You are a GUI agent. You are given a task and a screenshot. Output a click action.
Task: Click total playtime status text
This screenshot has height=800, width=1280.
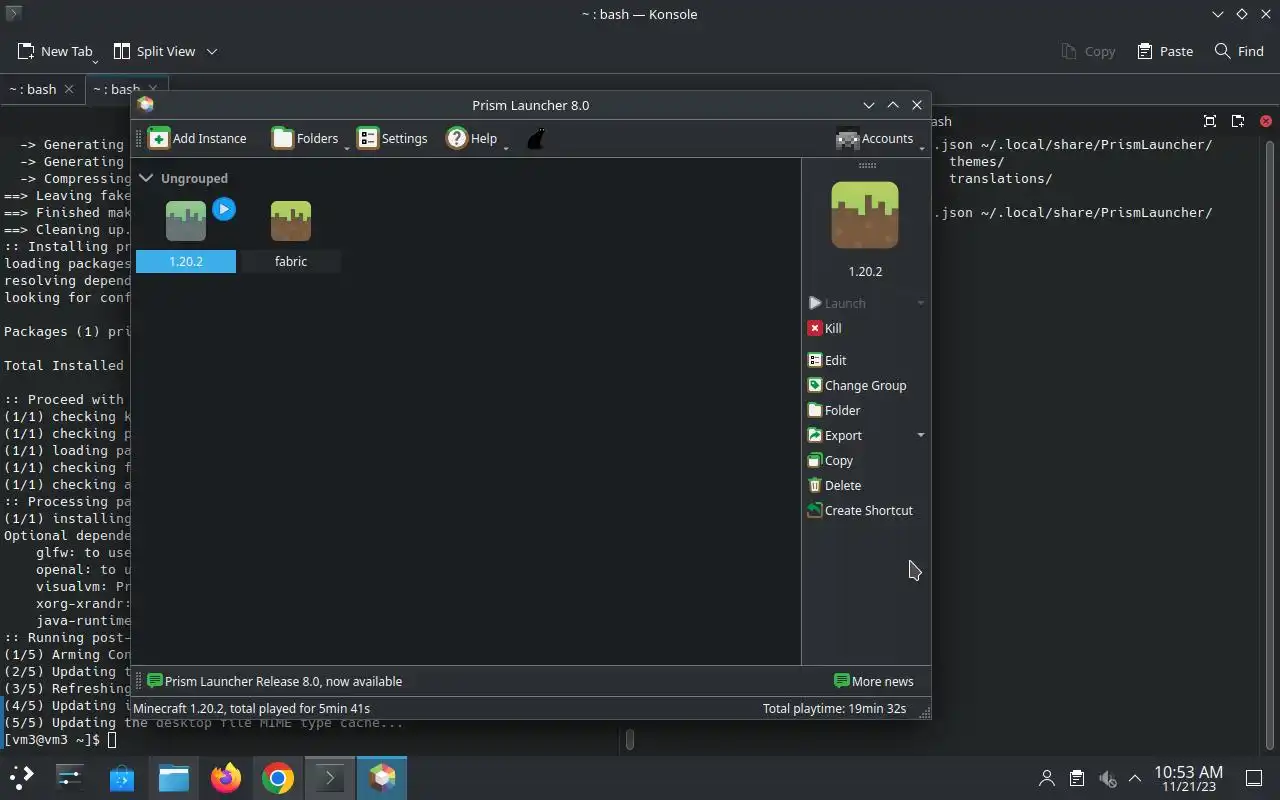[x=834, y=708]
